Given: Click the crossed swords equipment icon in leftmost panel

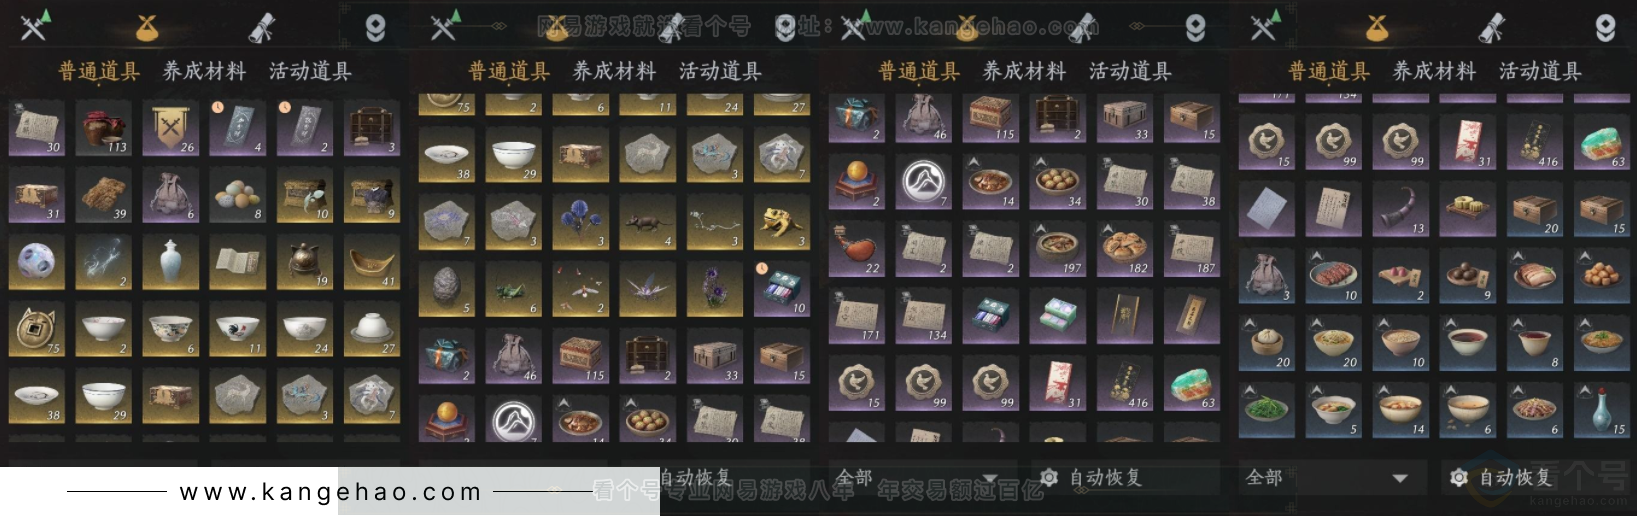Looking at the screenshot, I should point(34,26).
